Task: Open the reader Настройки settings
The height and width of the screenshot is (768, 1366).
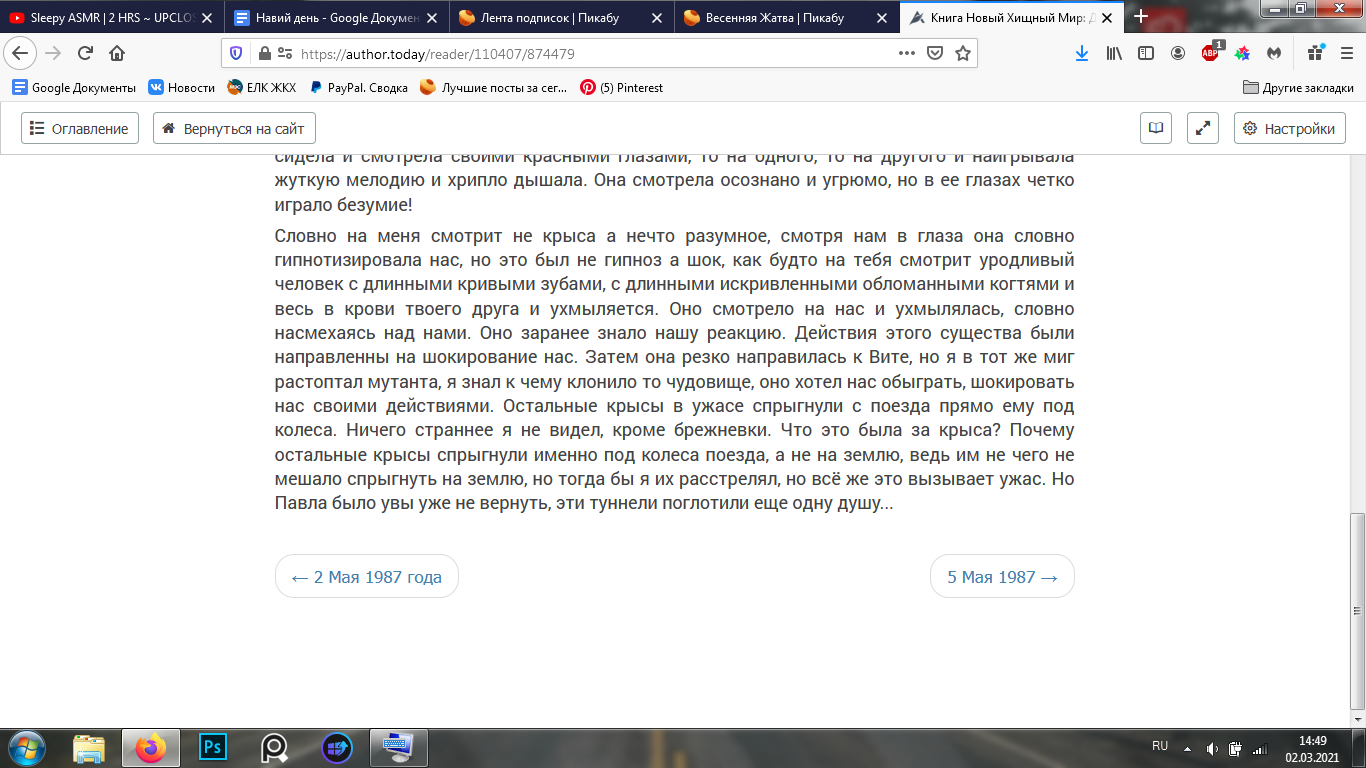Action: coord(1289,128)
